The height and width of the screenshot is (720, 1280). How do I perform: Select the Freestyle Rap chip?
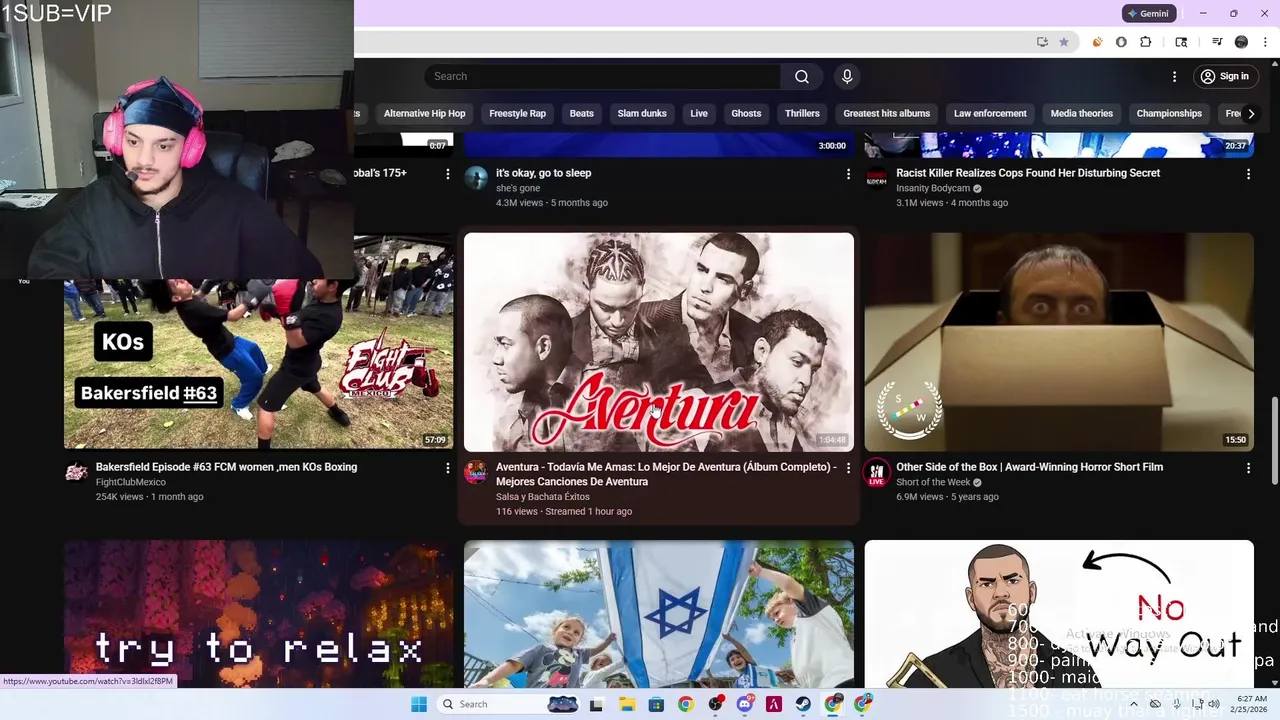click(x=517, y=114)
